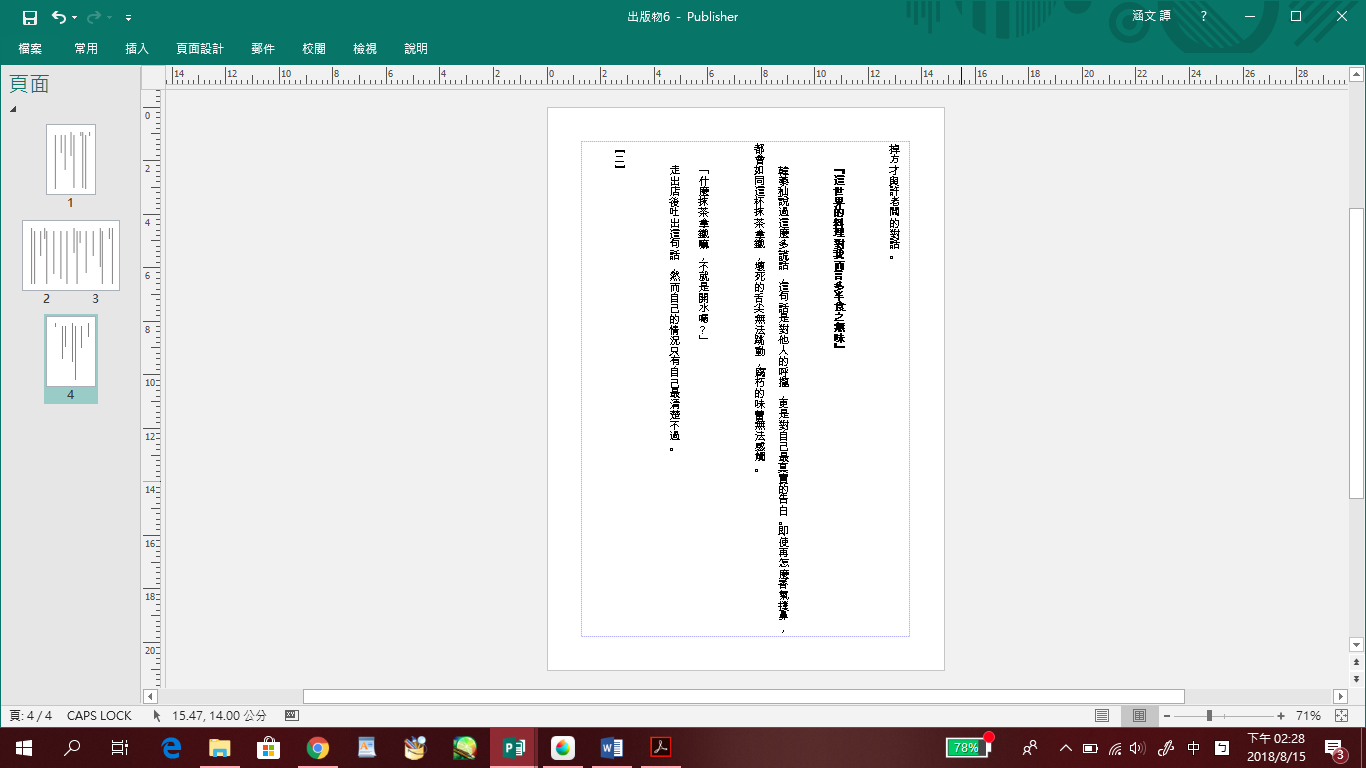Open the 頁面設計 (Page Design) tab
The image size is (1366, 768).
pyautogui.click(x=200, y=48)
